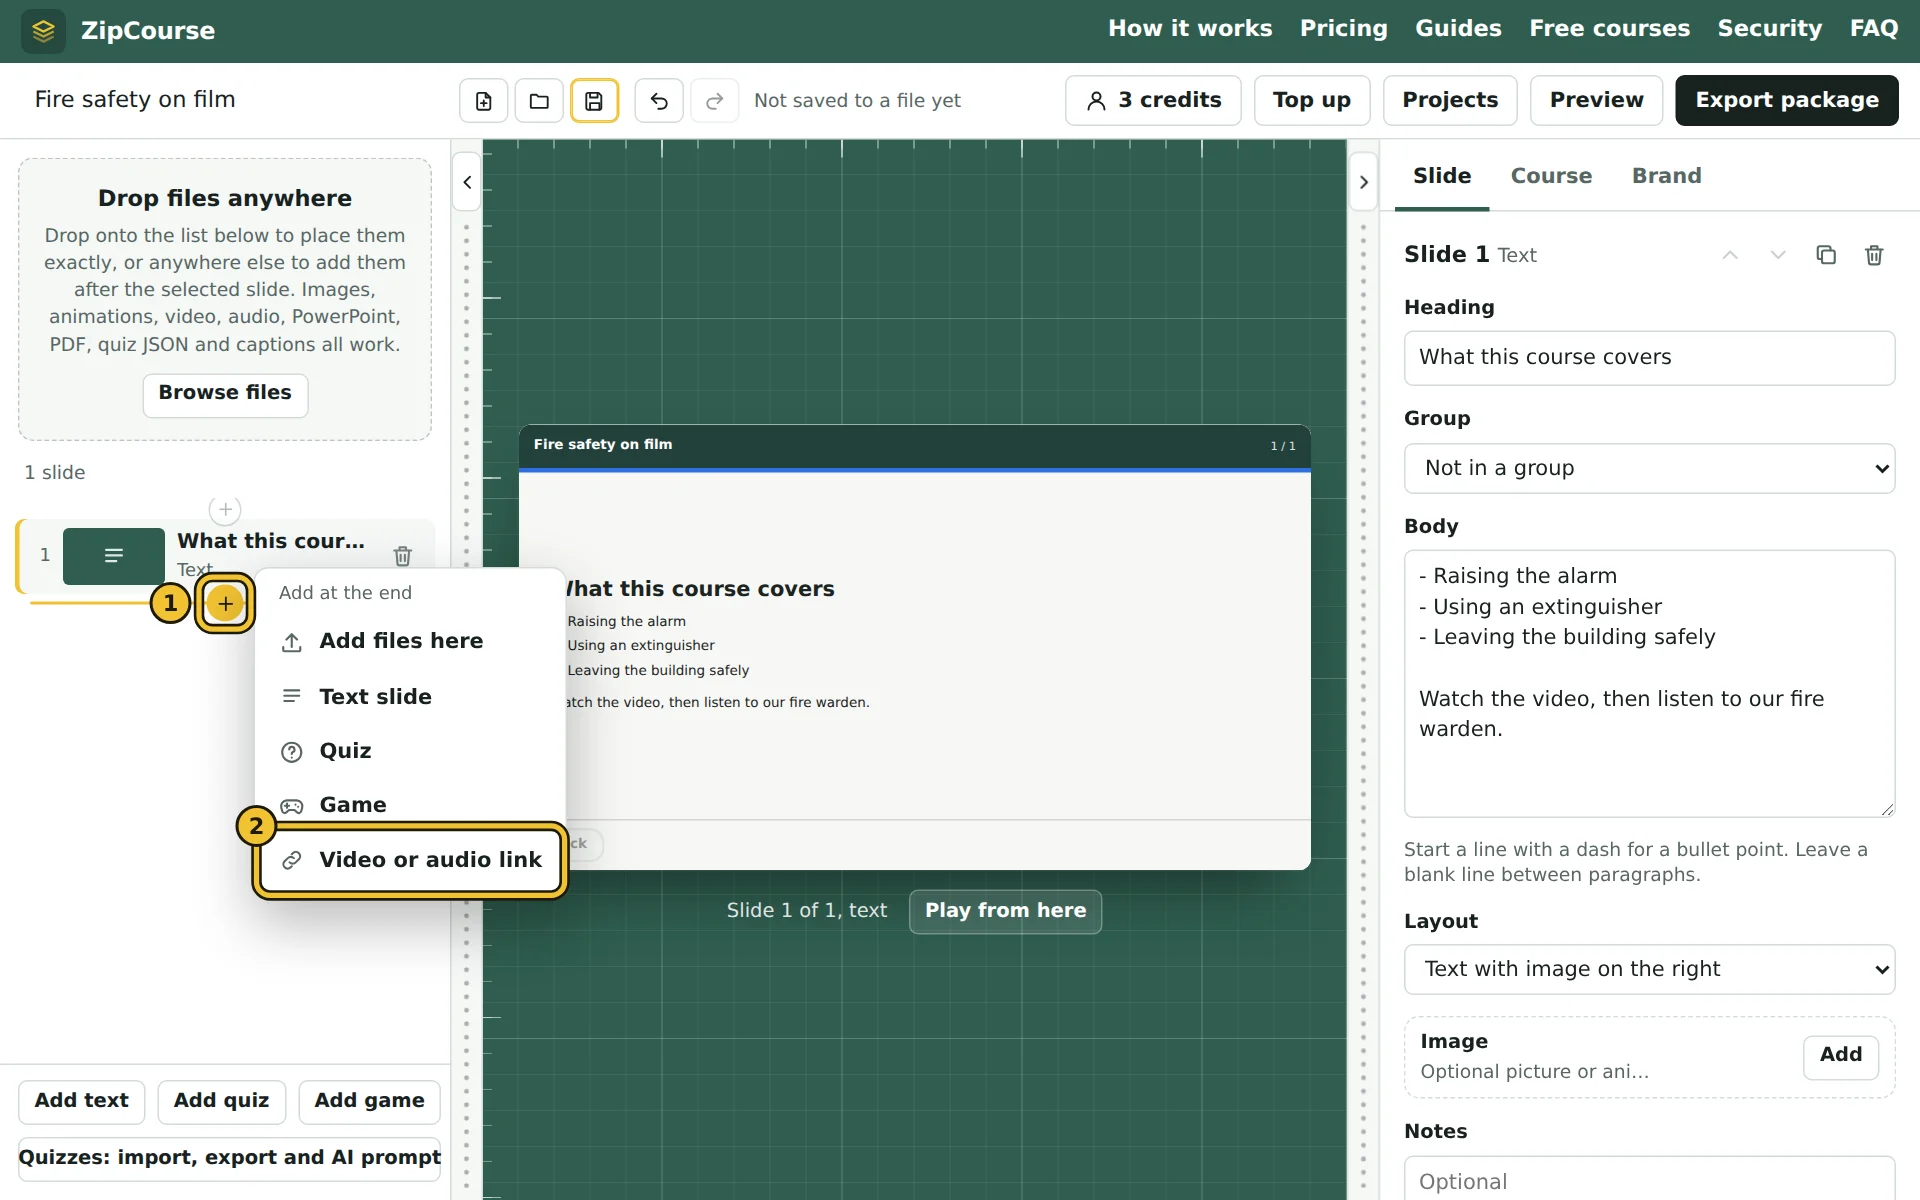Switch to the Slide tab

1442,176
